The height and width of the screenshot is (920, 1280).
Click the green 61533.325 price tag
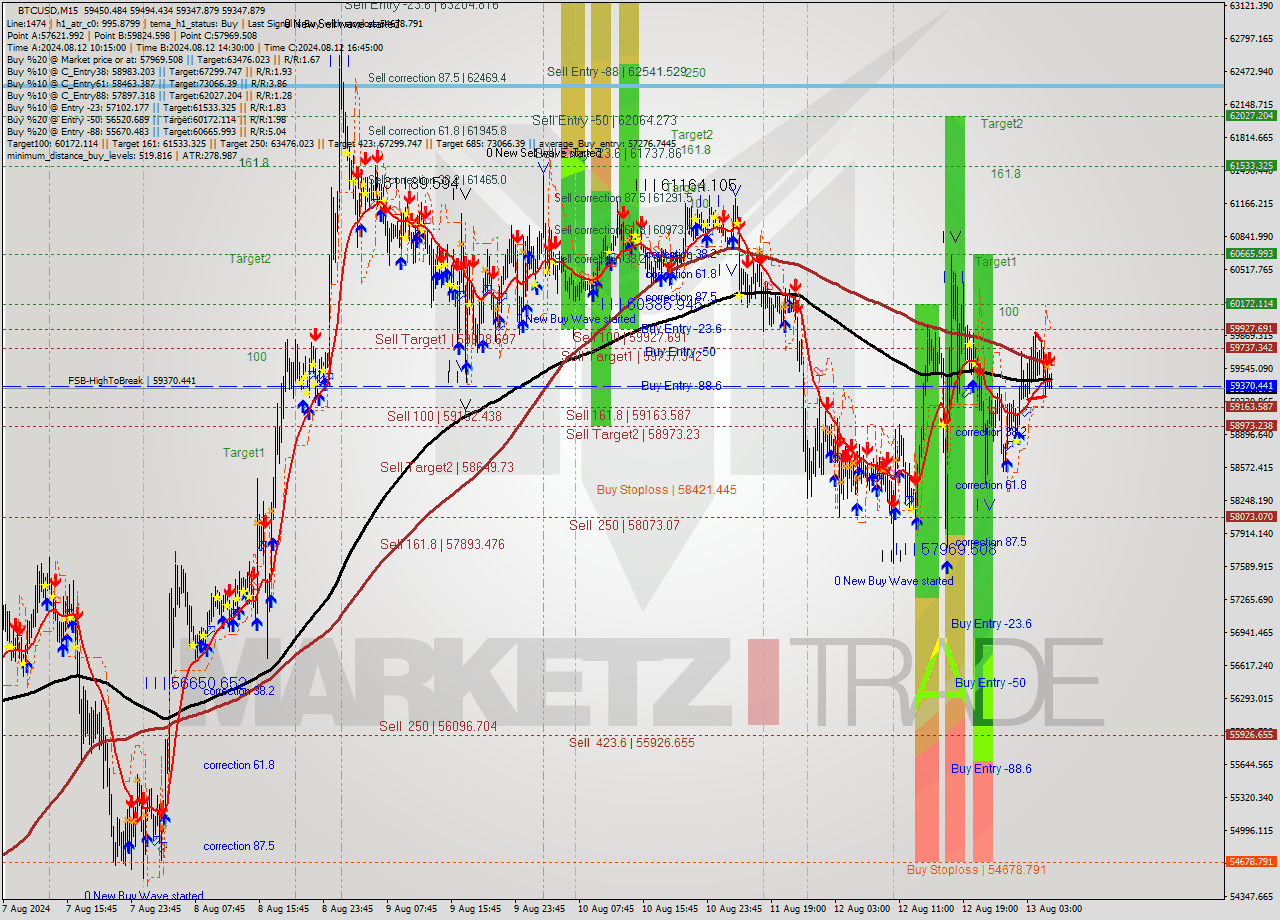[1251, 166]
